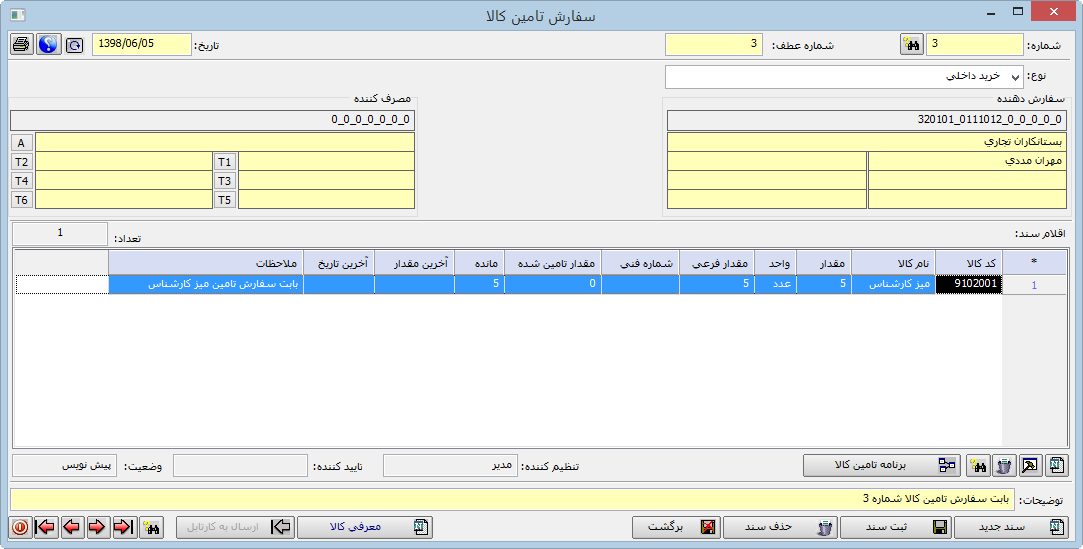
Task: Click the مقدار تامین شده column header
Action: coord(553,263)
